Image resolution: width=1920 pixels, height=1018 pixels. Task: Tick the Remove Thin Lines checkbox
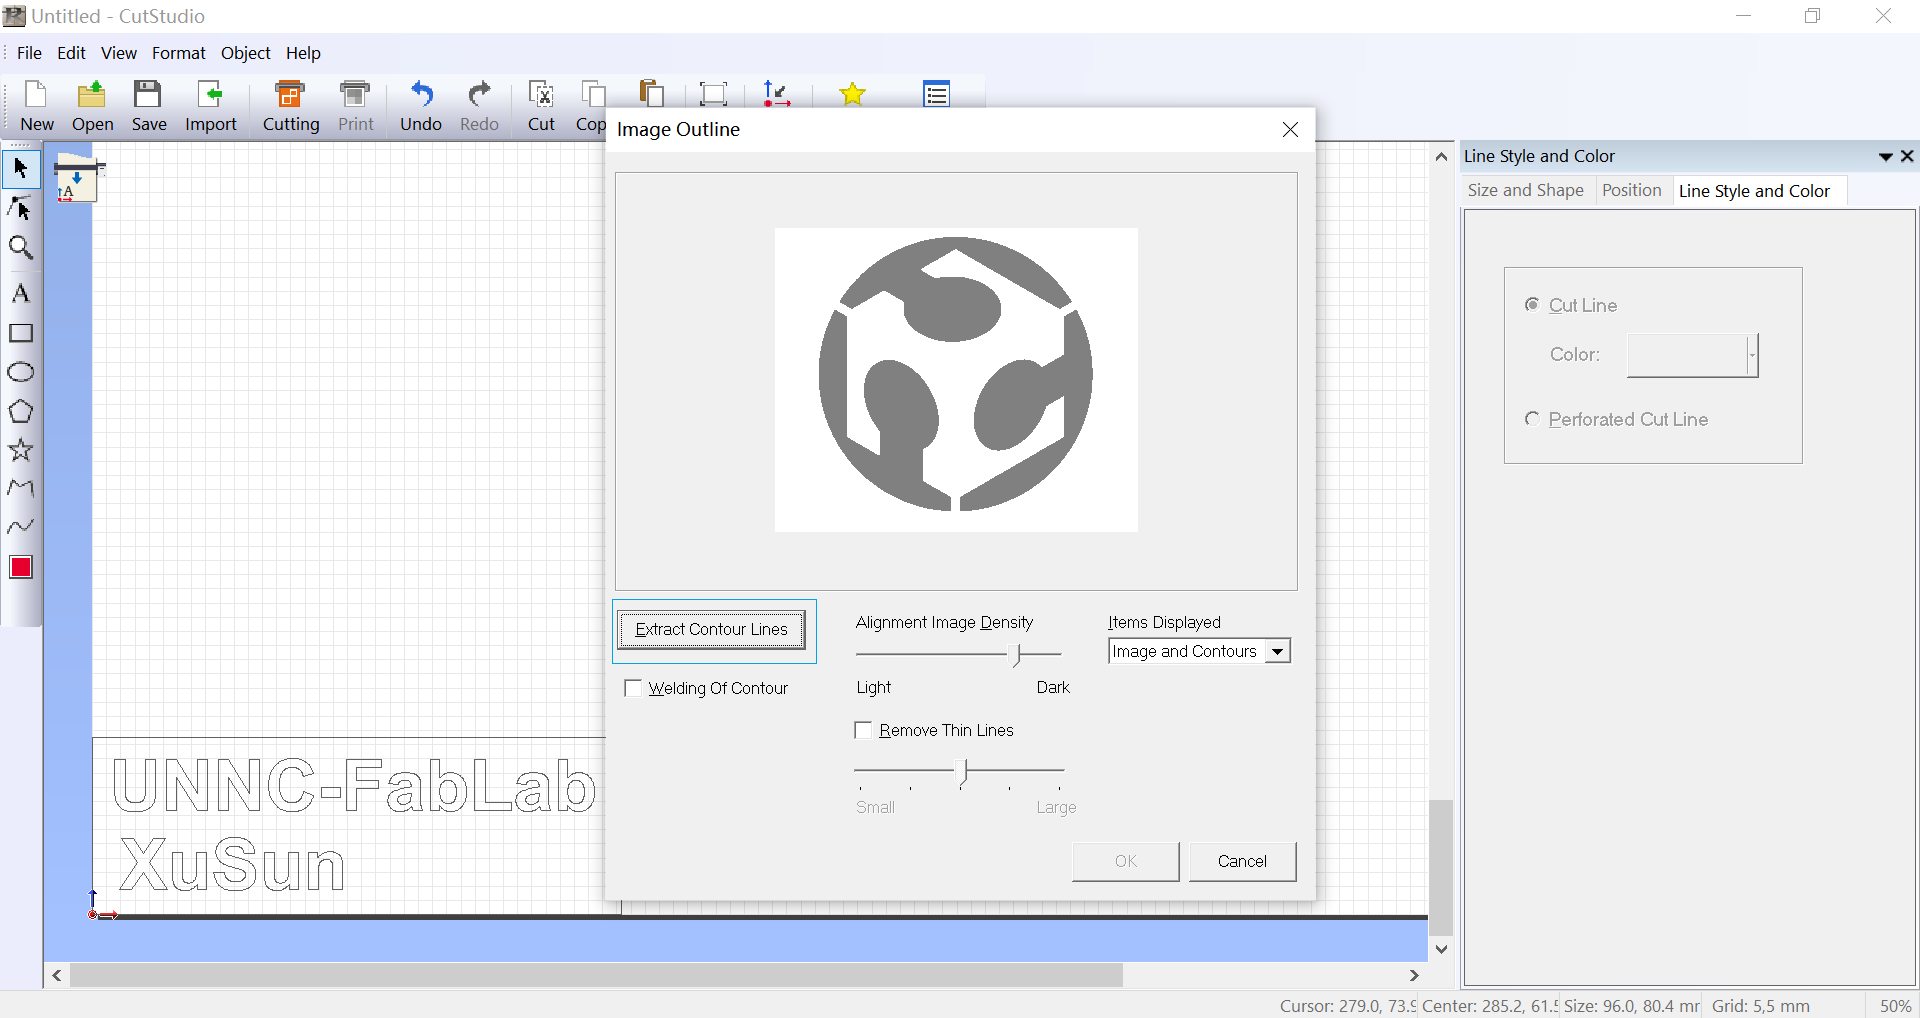click(864, 730)
